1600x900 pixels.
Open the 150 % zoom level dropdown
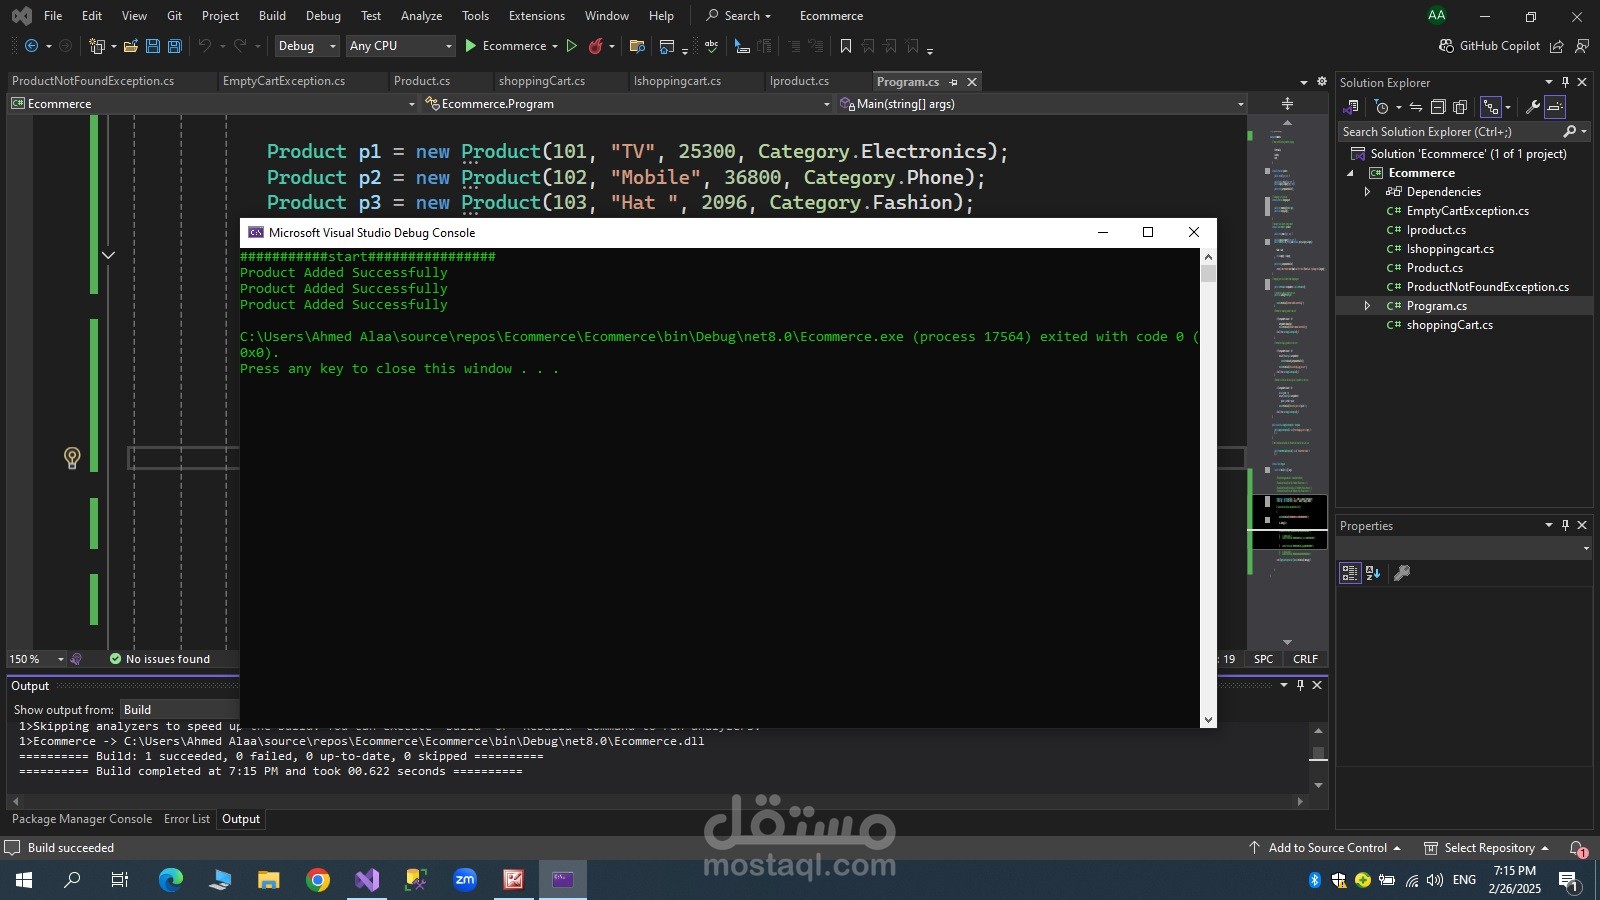(37, 659)
